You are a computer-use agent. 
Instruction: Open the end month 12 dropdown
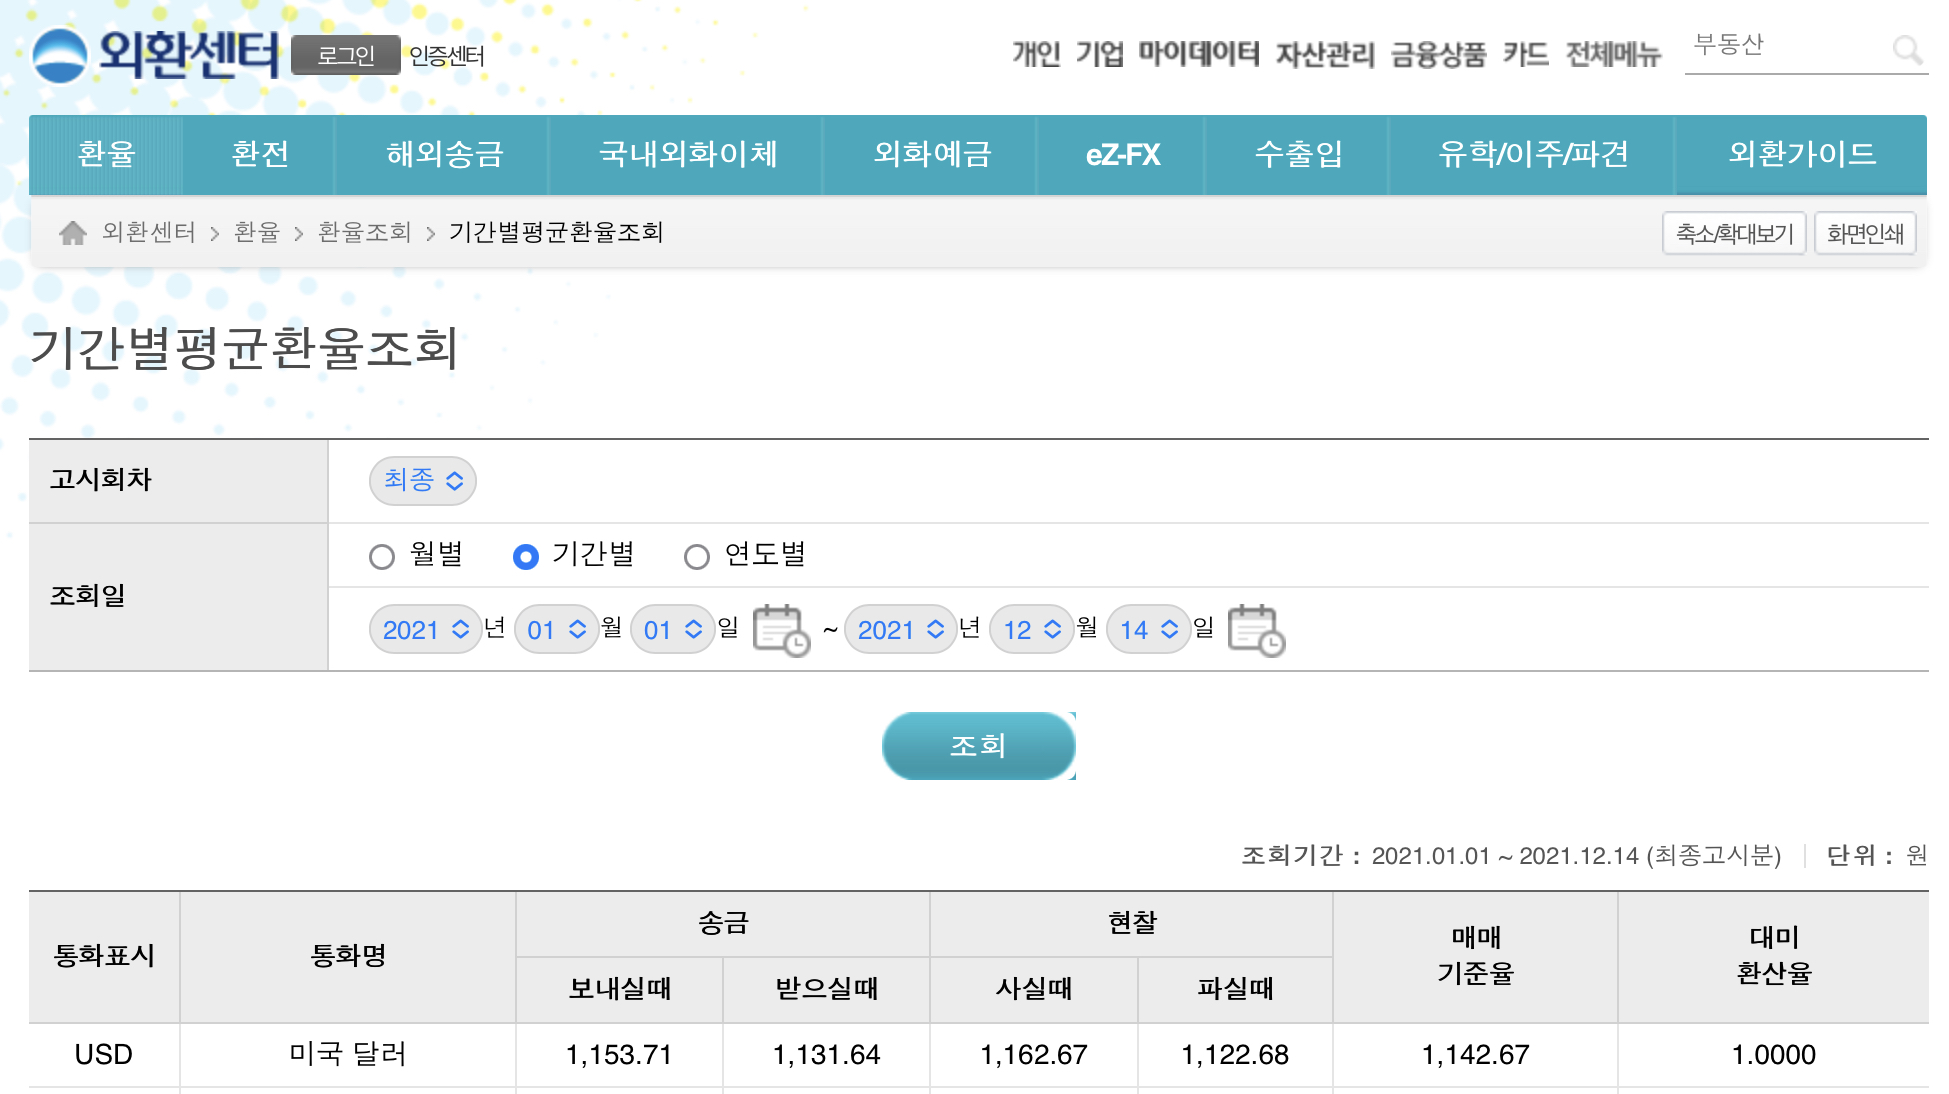[1031, 630]
